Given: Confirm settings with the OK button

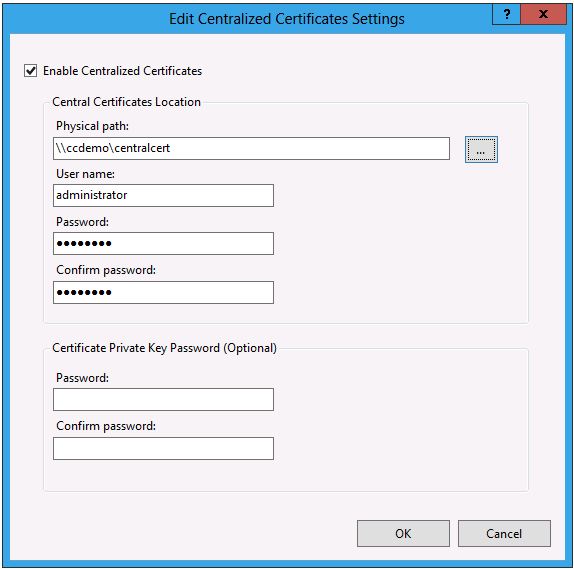Looking at the screenshot, I should (403, 533).
